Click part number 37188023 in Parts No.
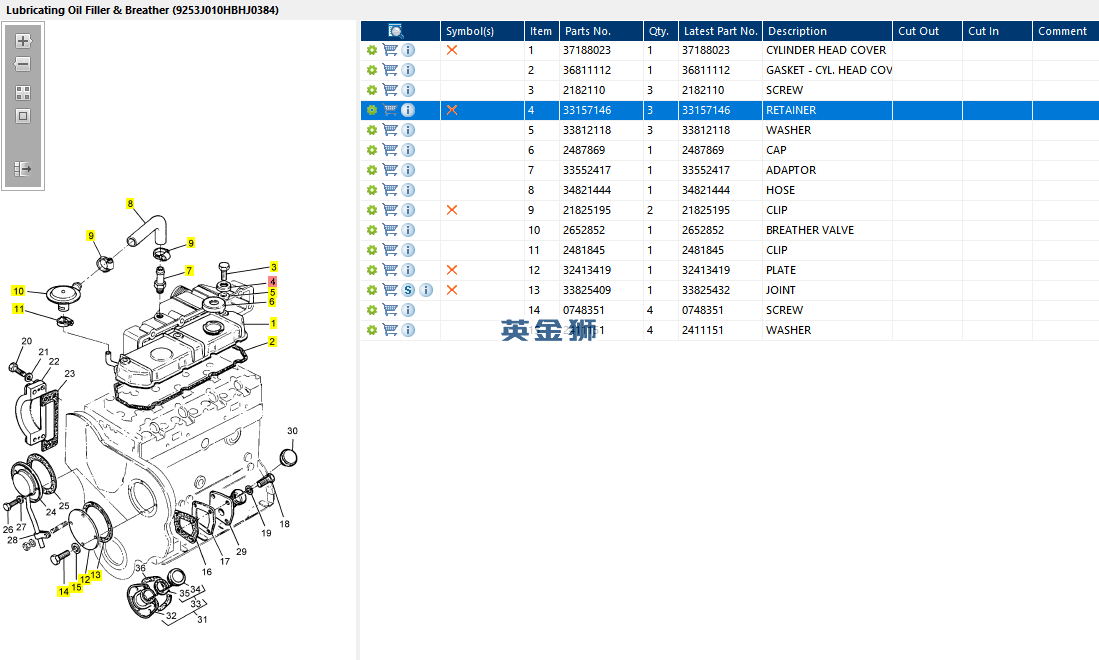This screenshot has height=660, width=1099. 587,50
